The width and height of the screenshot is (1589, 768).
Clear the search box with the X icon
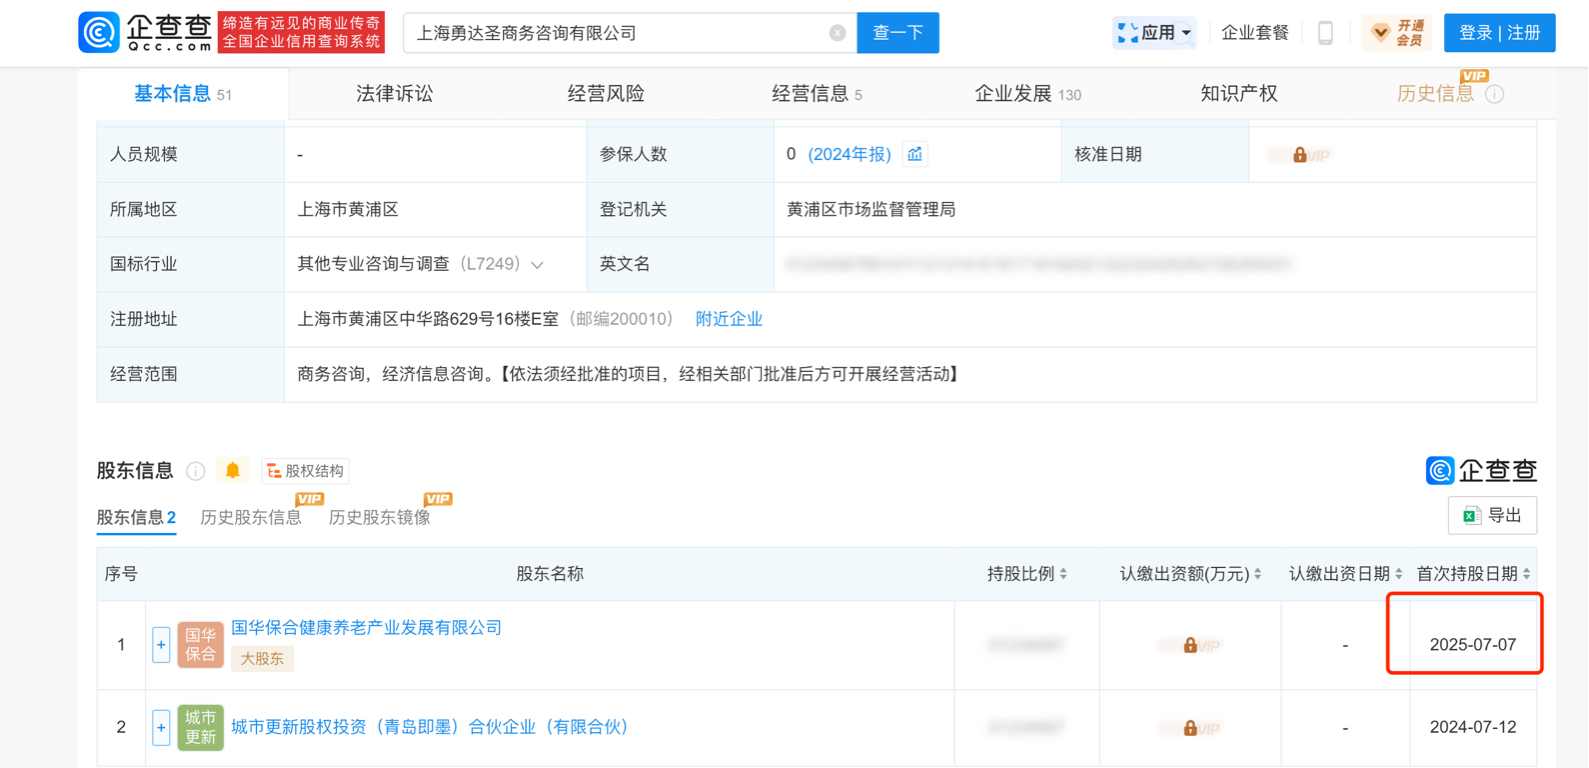838,33
